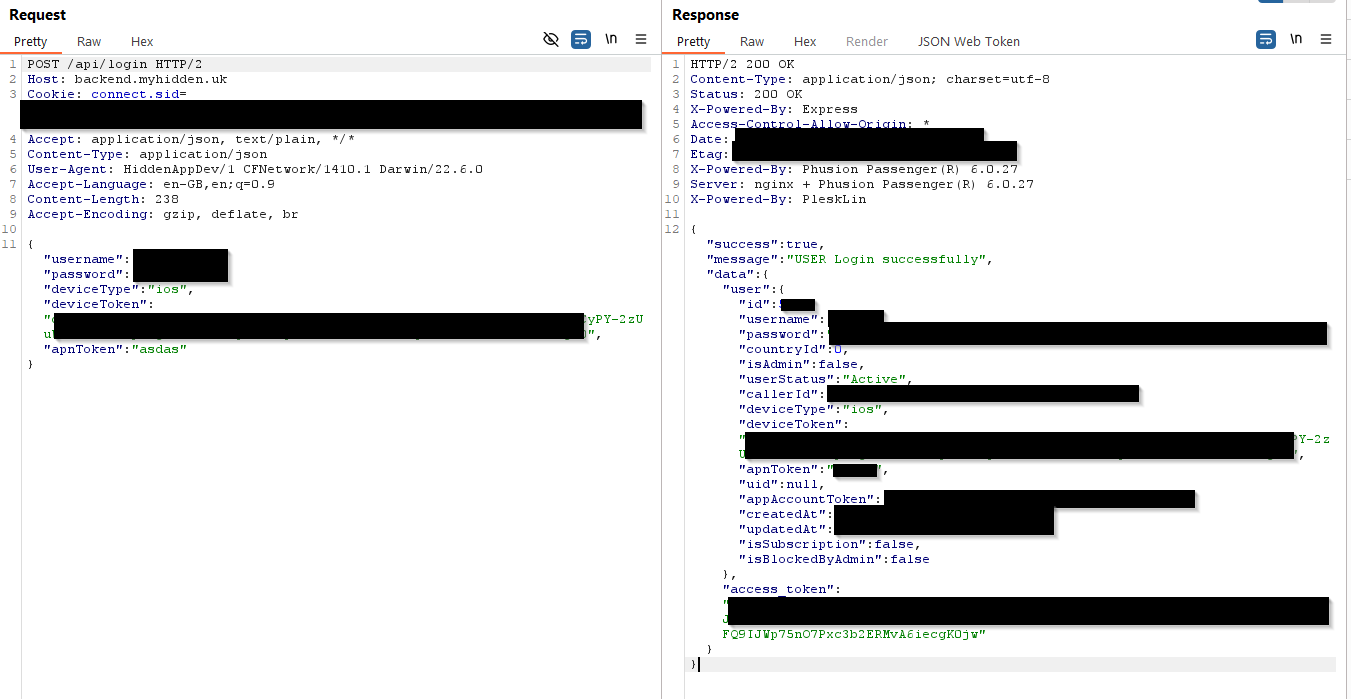Click the Accept: application/json request header
This screenshot has width=1351, height=699.
pos(191,139)
